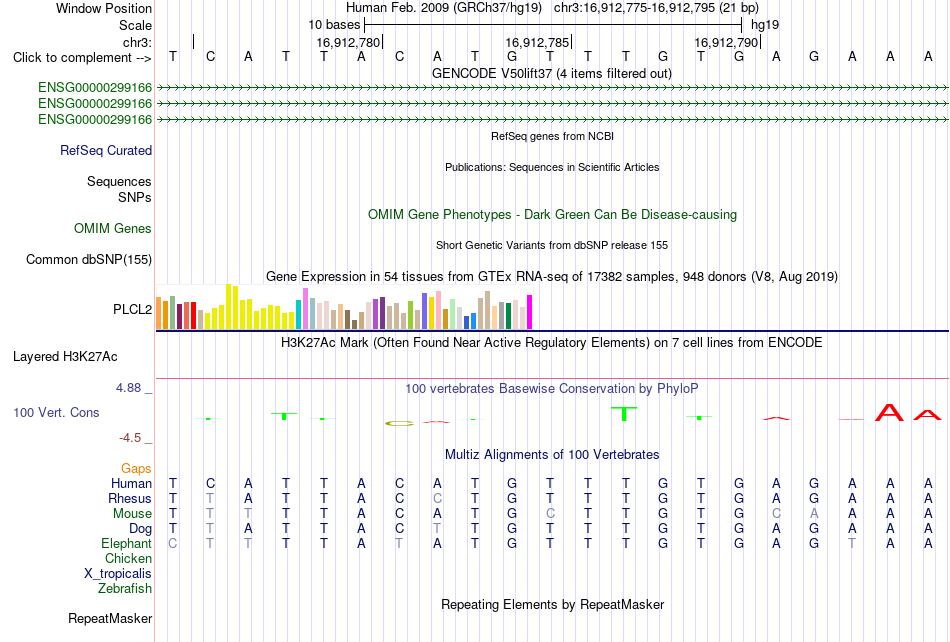Click the largest red A conservation glyph
Image resolution: width=950 pixels, height=642 pixels.
[x=889, y=412]
